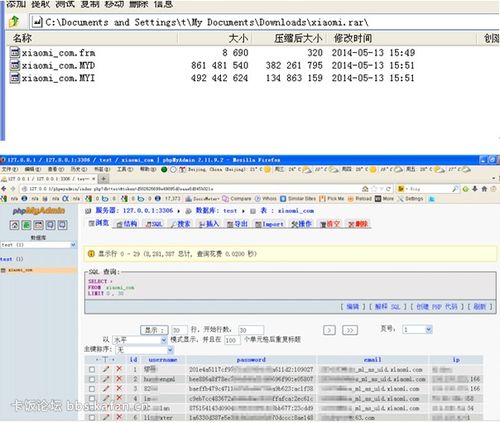The width and height of the screenshot is (500, 423).
Task: Click Whois in the Firefox add-on toolbar
Action: pyautogui.click(x=266, y=199)
